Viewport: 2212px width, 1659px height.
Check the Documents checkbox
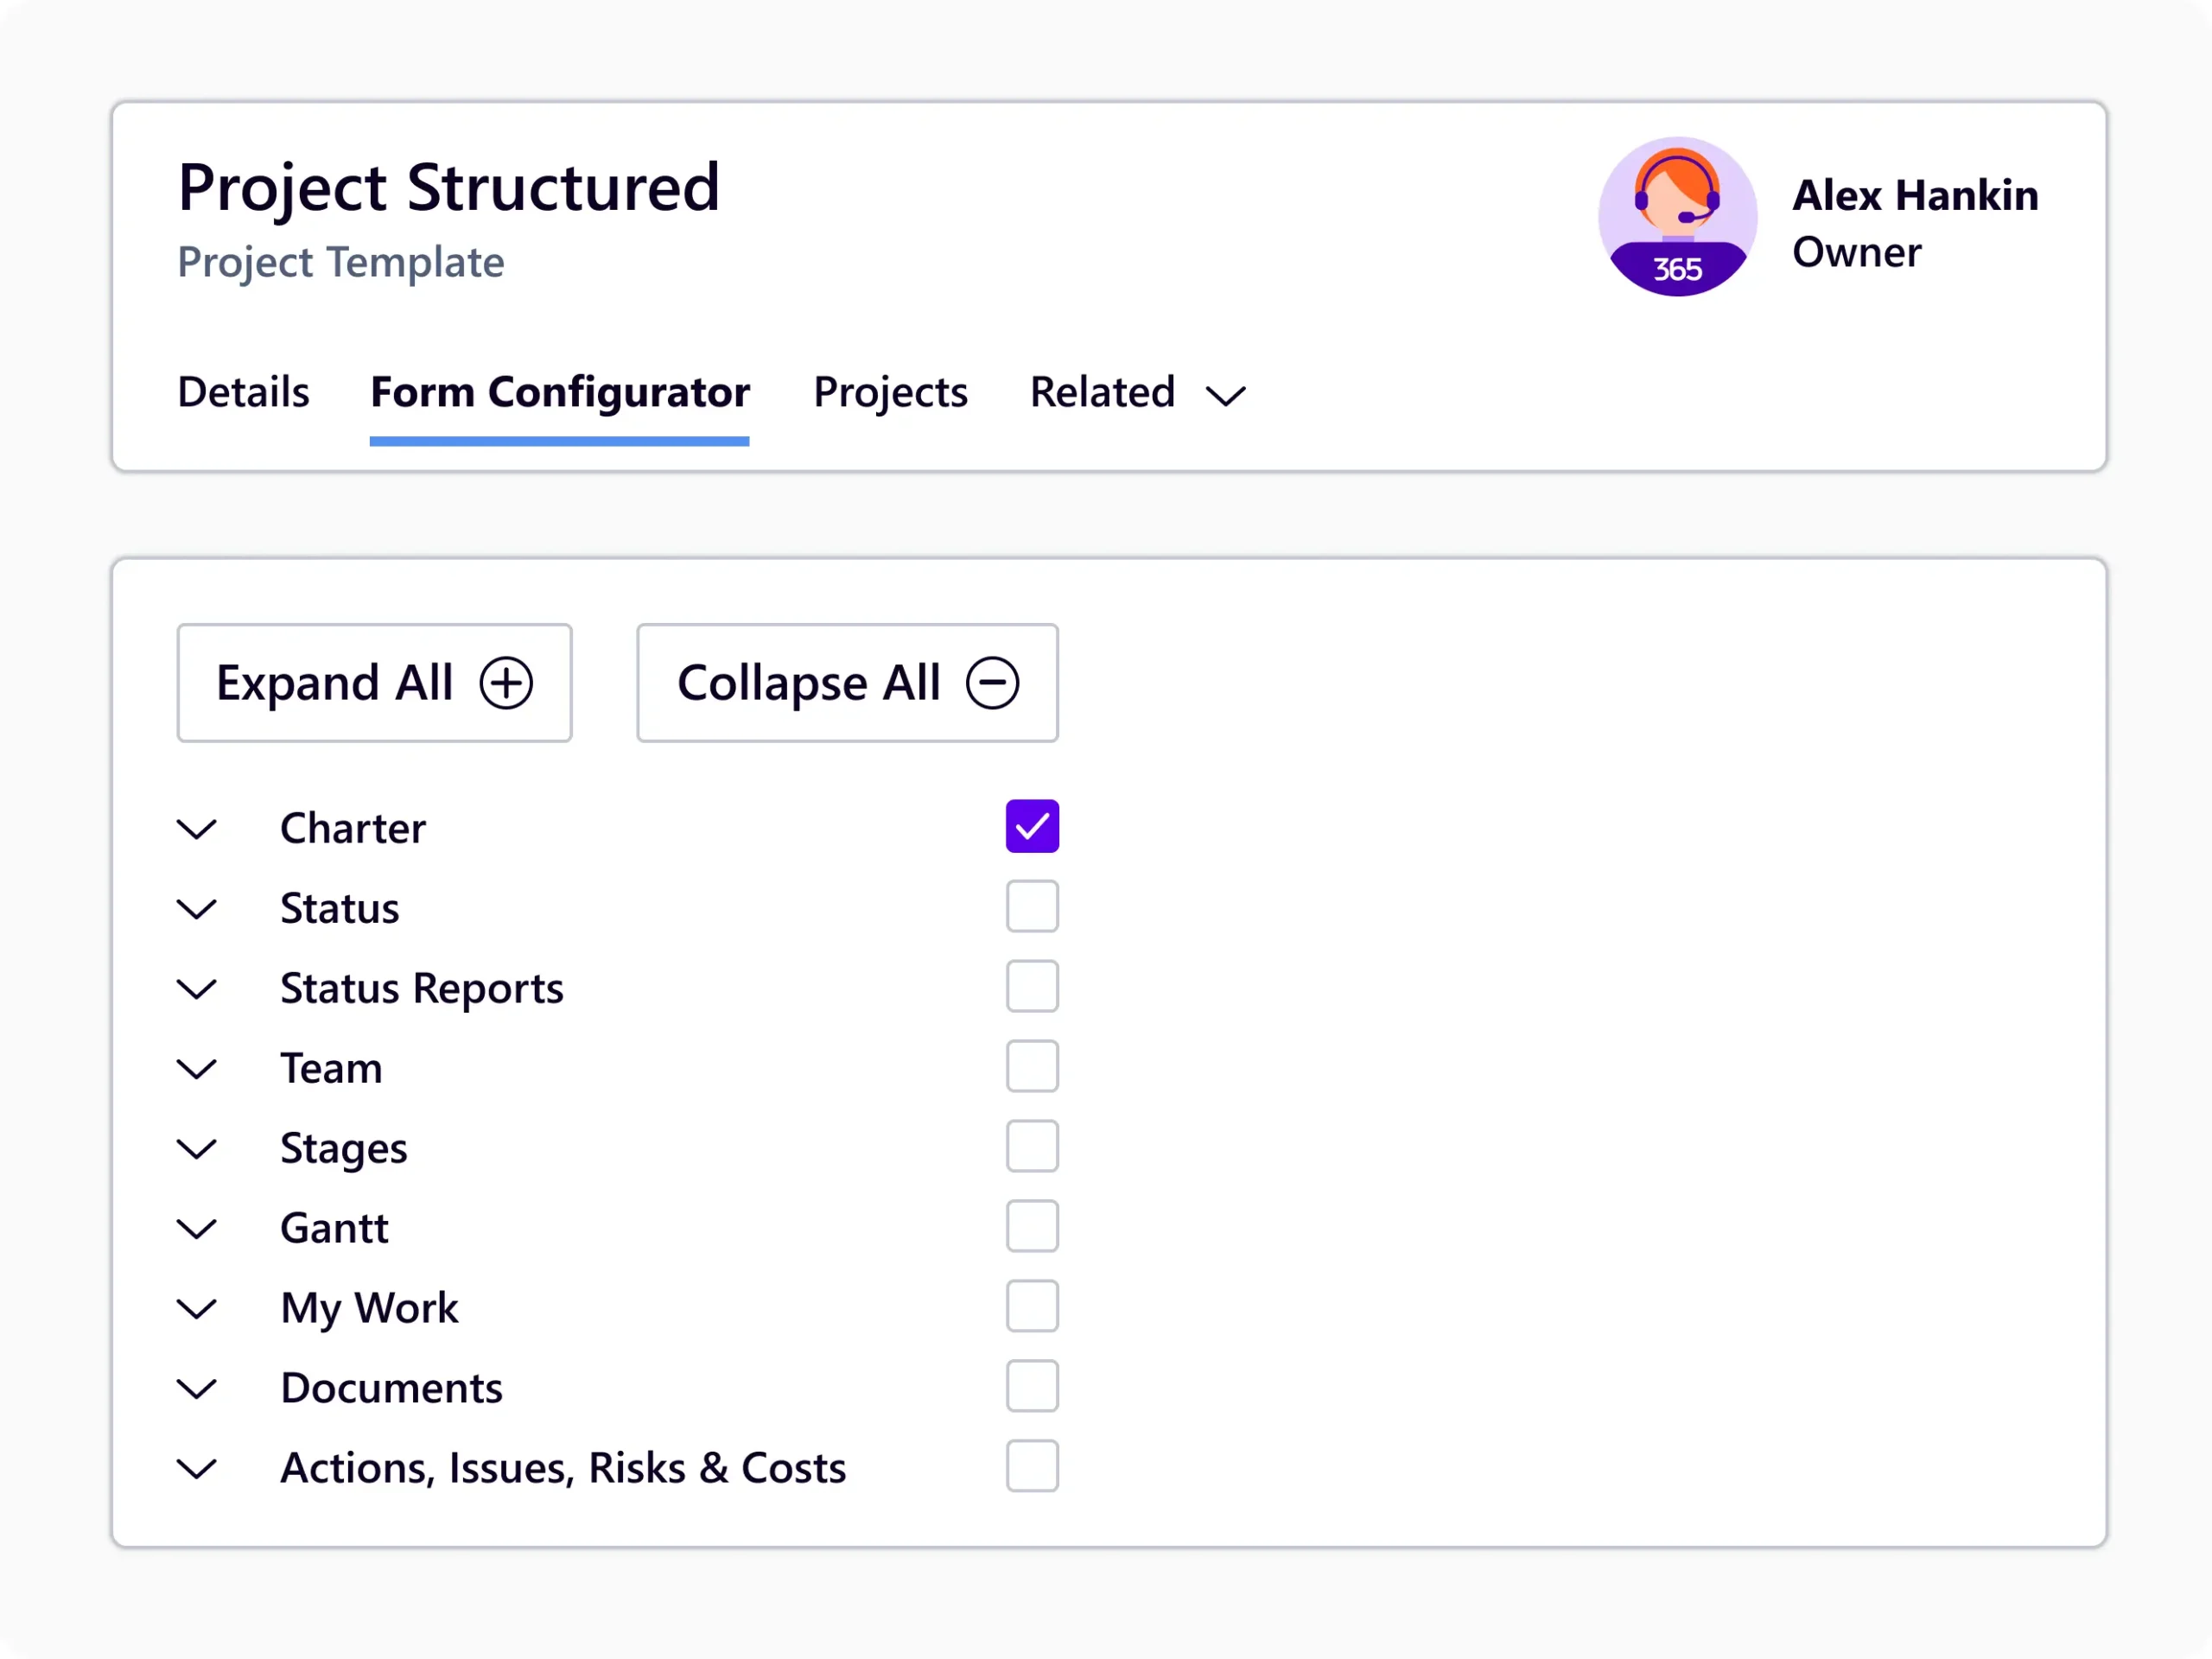1032,1386
